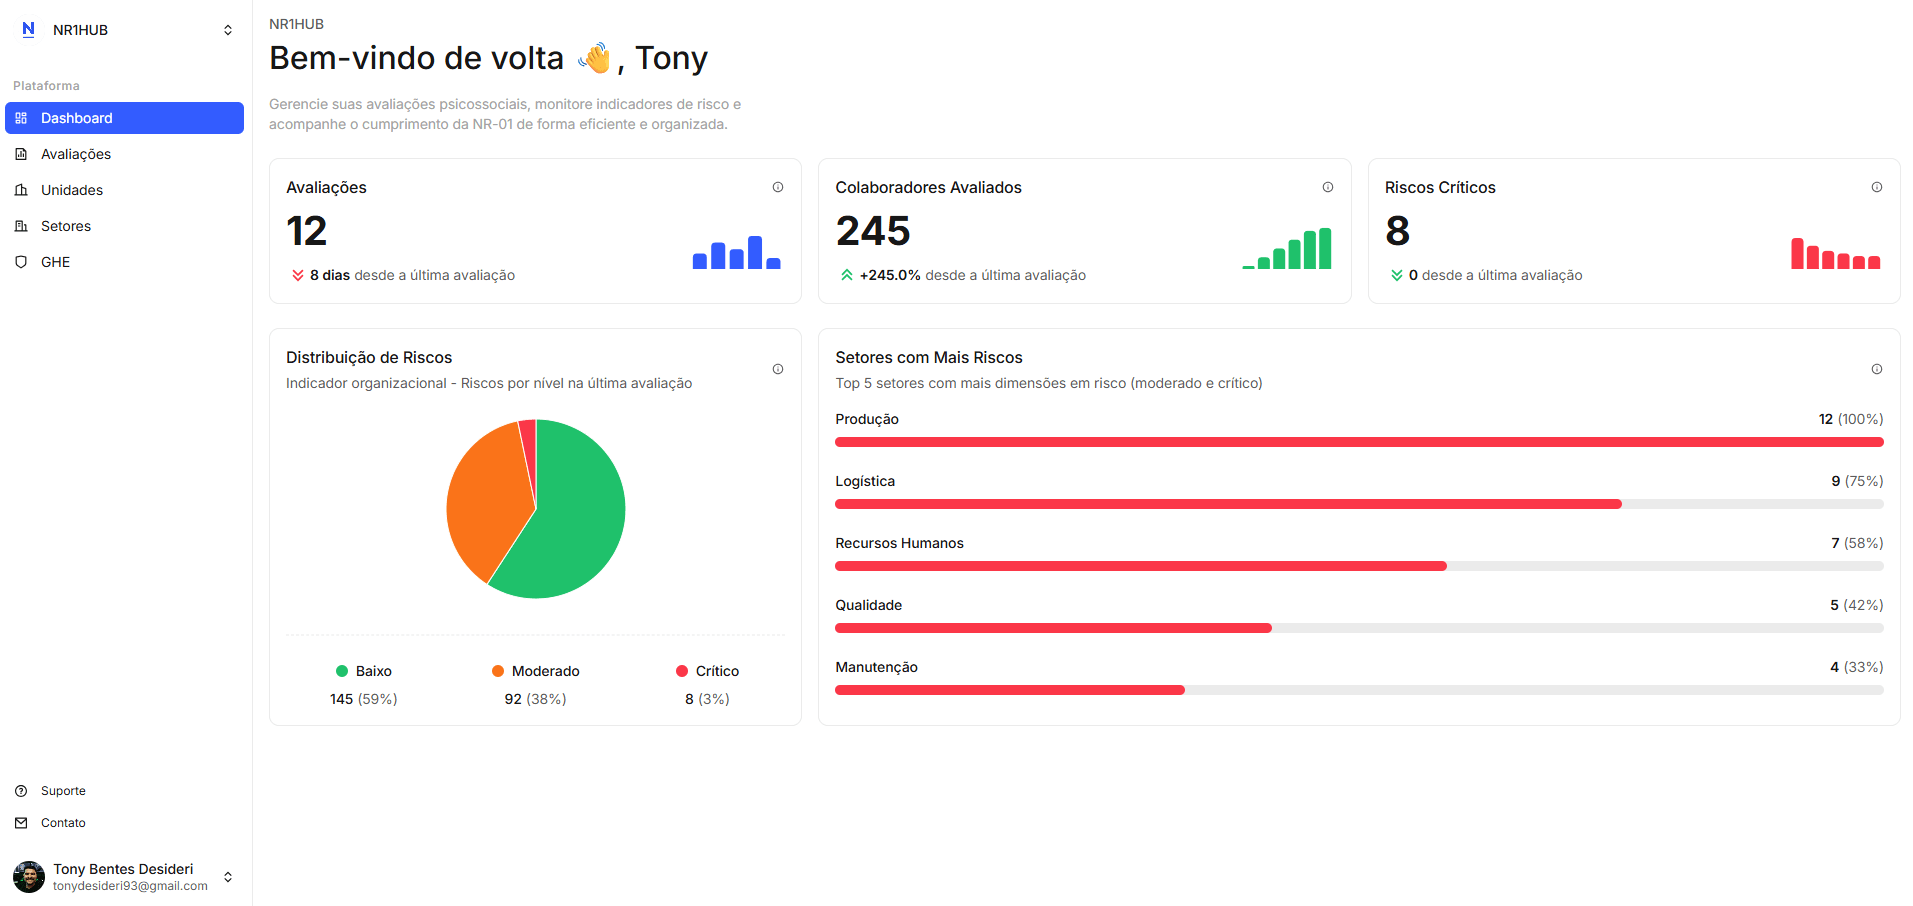This screenshot has height=906, width=1913.
Task: Toggle the Moderado legend entry
Action: tap(536, 671)
